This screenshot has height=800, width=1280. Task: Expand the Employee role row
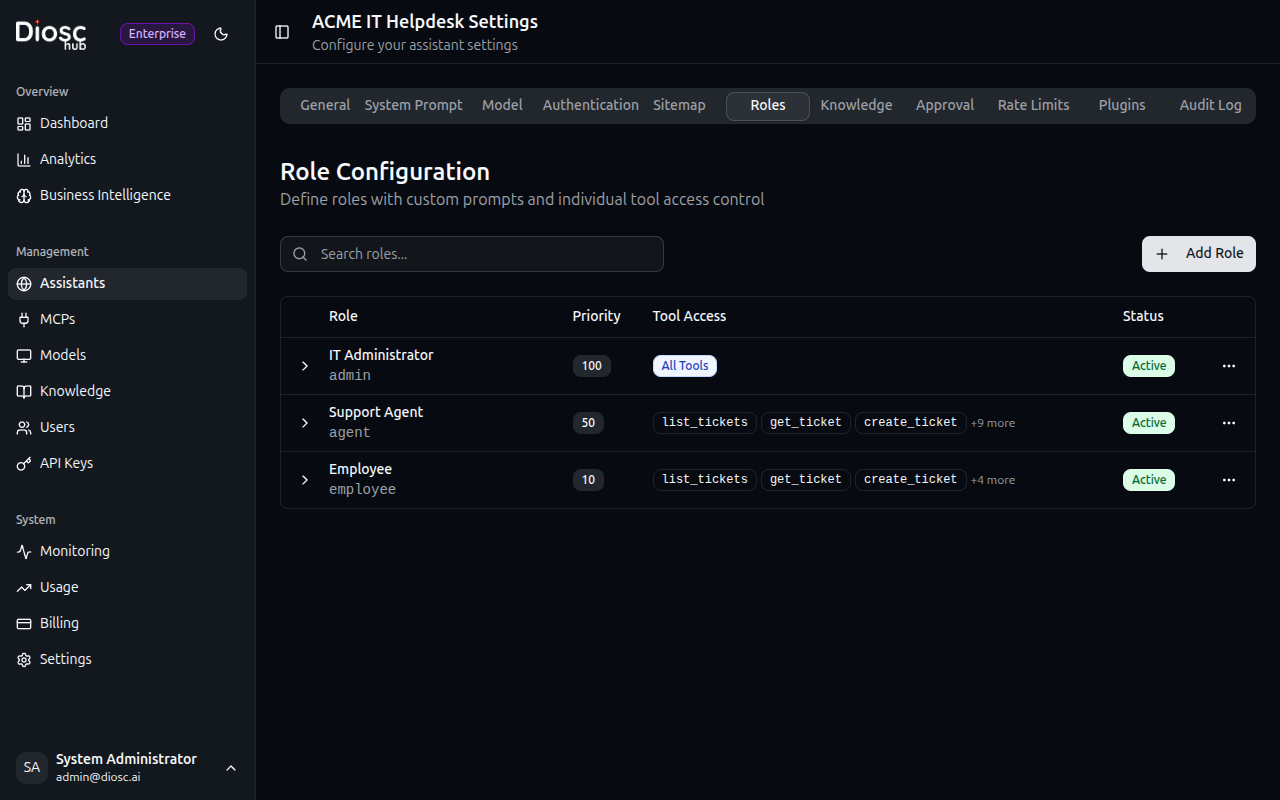(305, 480)
